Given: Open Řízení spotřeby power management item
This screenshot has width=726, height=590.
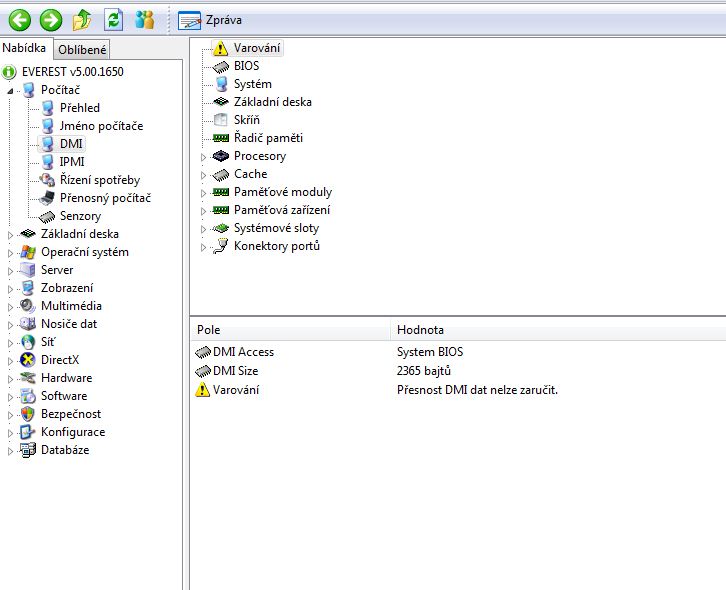Looking at the screenshot, I should coord(99,180).
